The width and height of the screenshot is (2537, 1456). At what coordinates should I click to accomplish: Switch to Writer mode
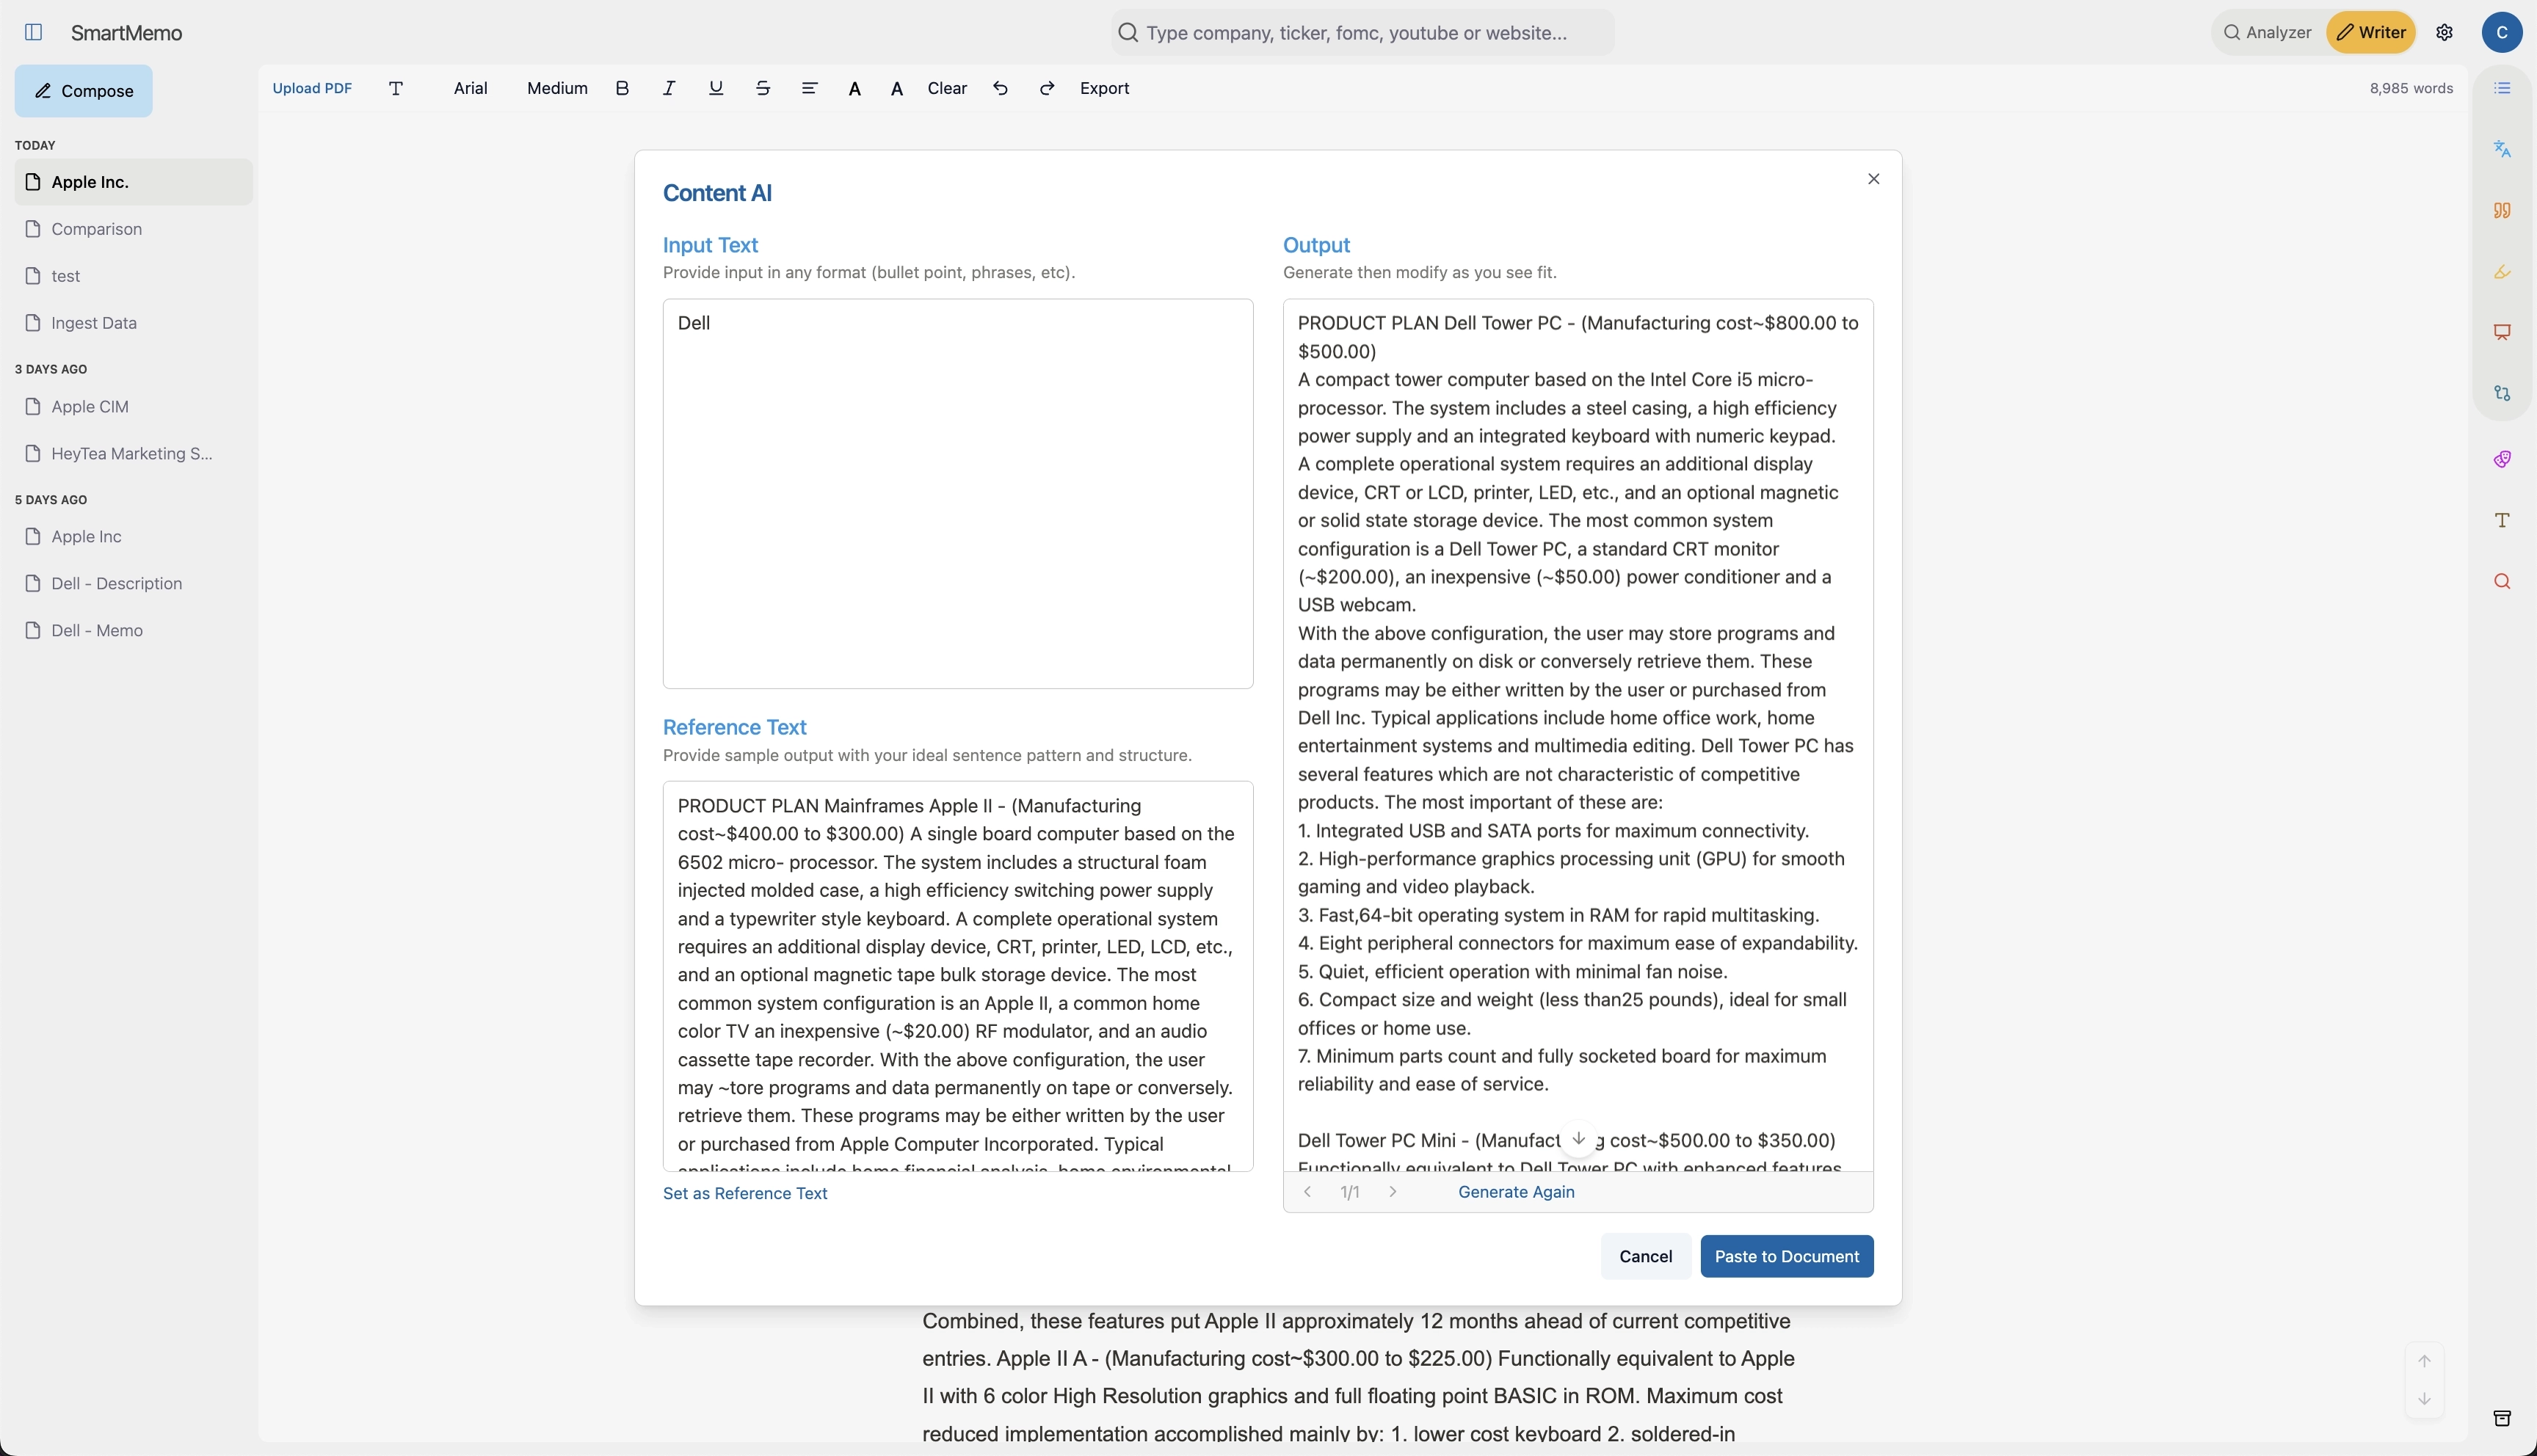2371,32
